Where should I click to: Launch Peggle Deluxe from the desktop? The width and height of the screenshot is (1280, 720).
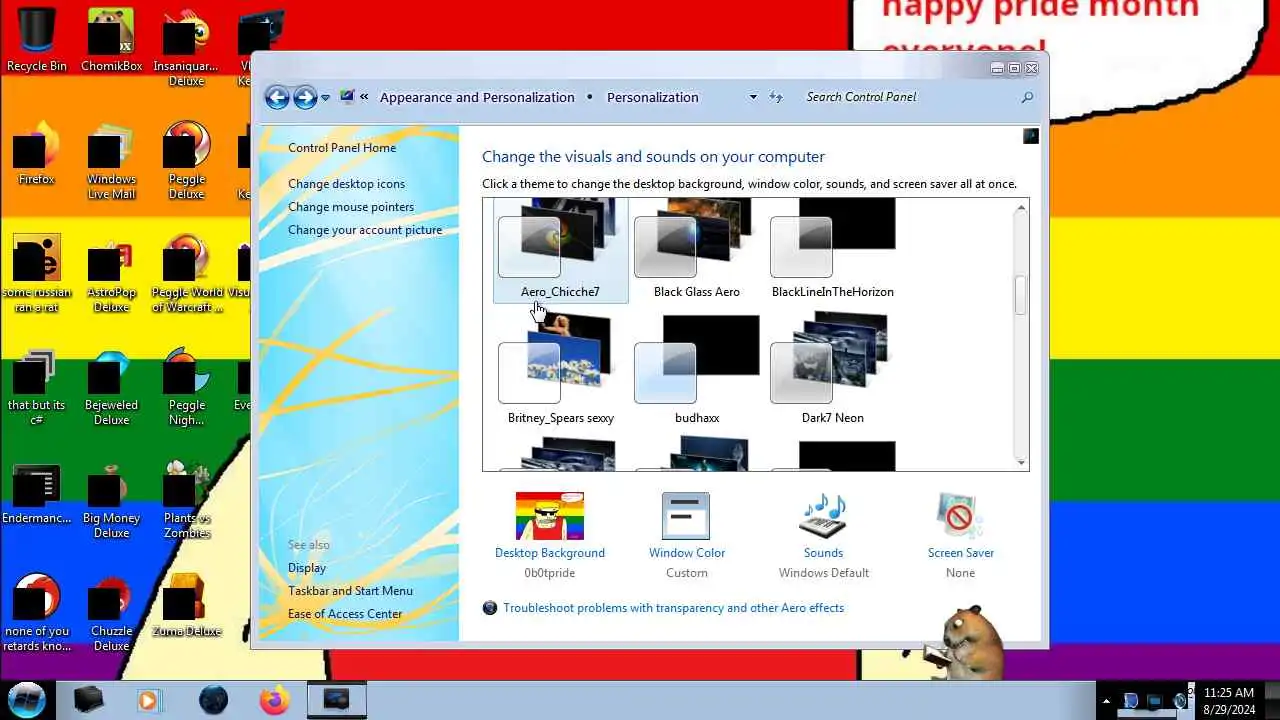186,161
